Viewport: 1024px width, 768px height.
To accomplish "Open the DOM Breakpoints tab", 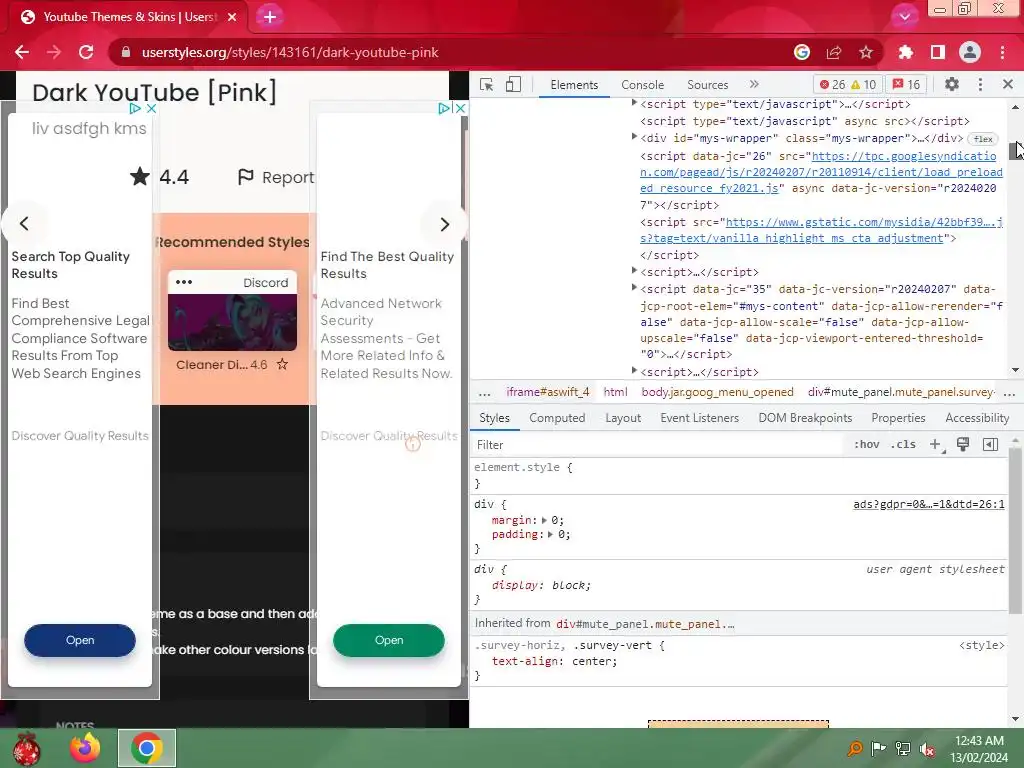I will 805,418.
